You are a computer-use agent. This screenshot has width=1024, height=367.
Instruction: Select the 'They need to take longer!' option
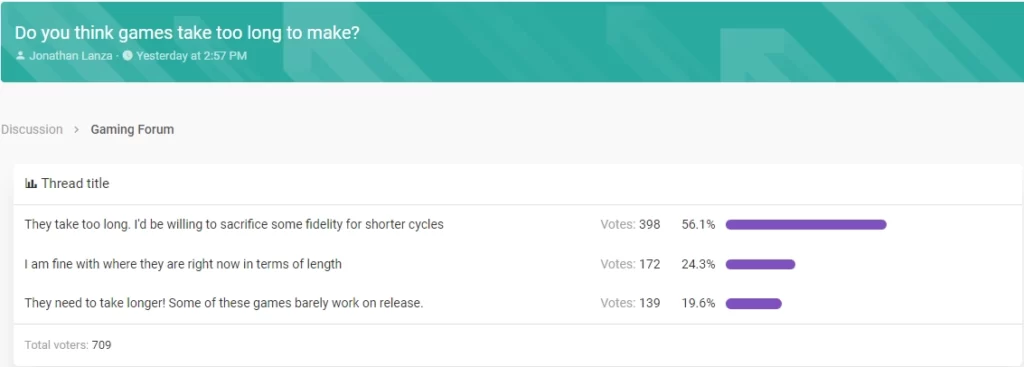point(224,304)
